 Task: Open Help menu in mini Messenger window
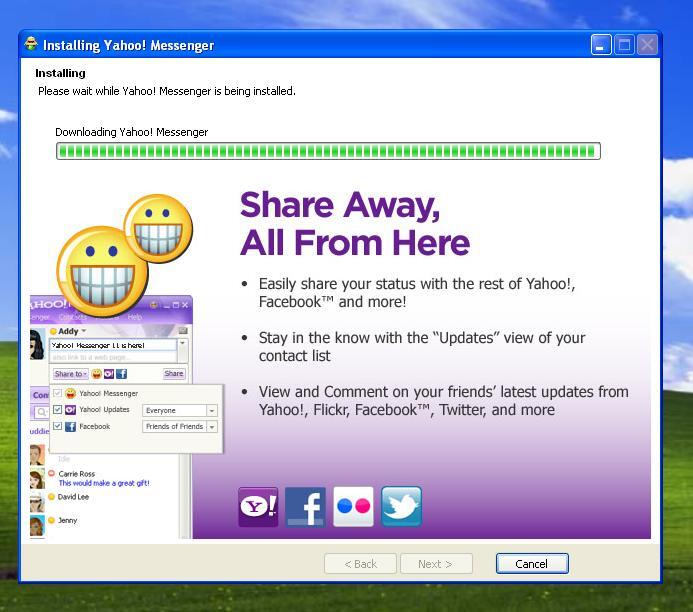[135, 317]
